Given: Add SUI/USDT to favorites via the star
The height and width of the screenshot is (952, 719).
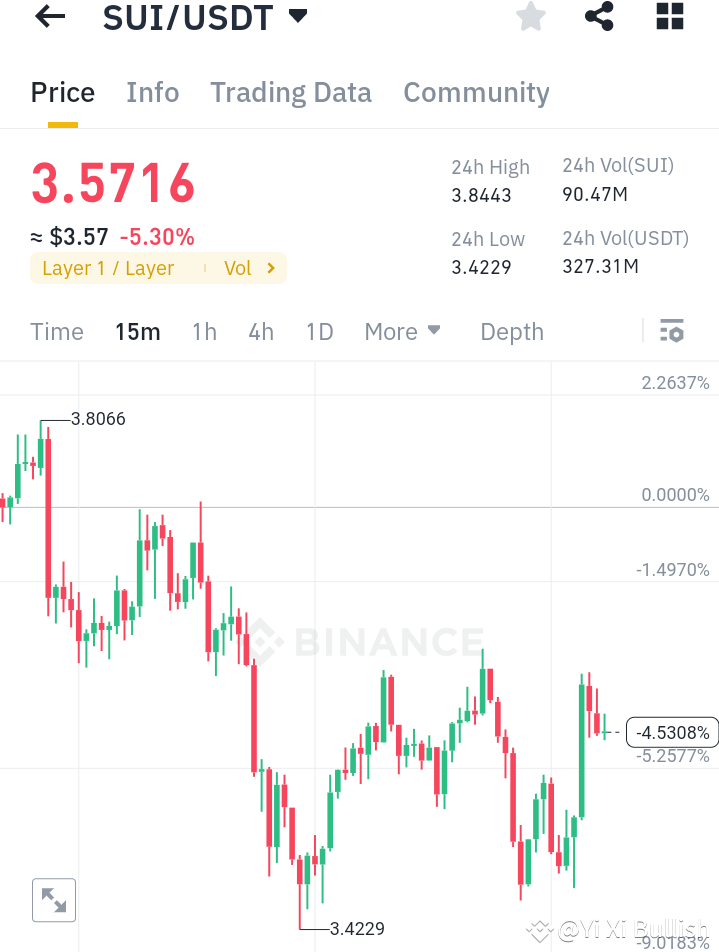Looking at the screenshot, I should pos(530,17).
